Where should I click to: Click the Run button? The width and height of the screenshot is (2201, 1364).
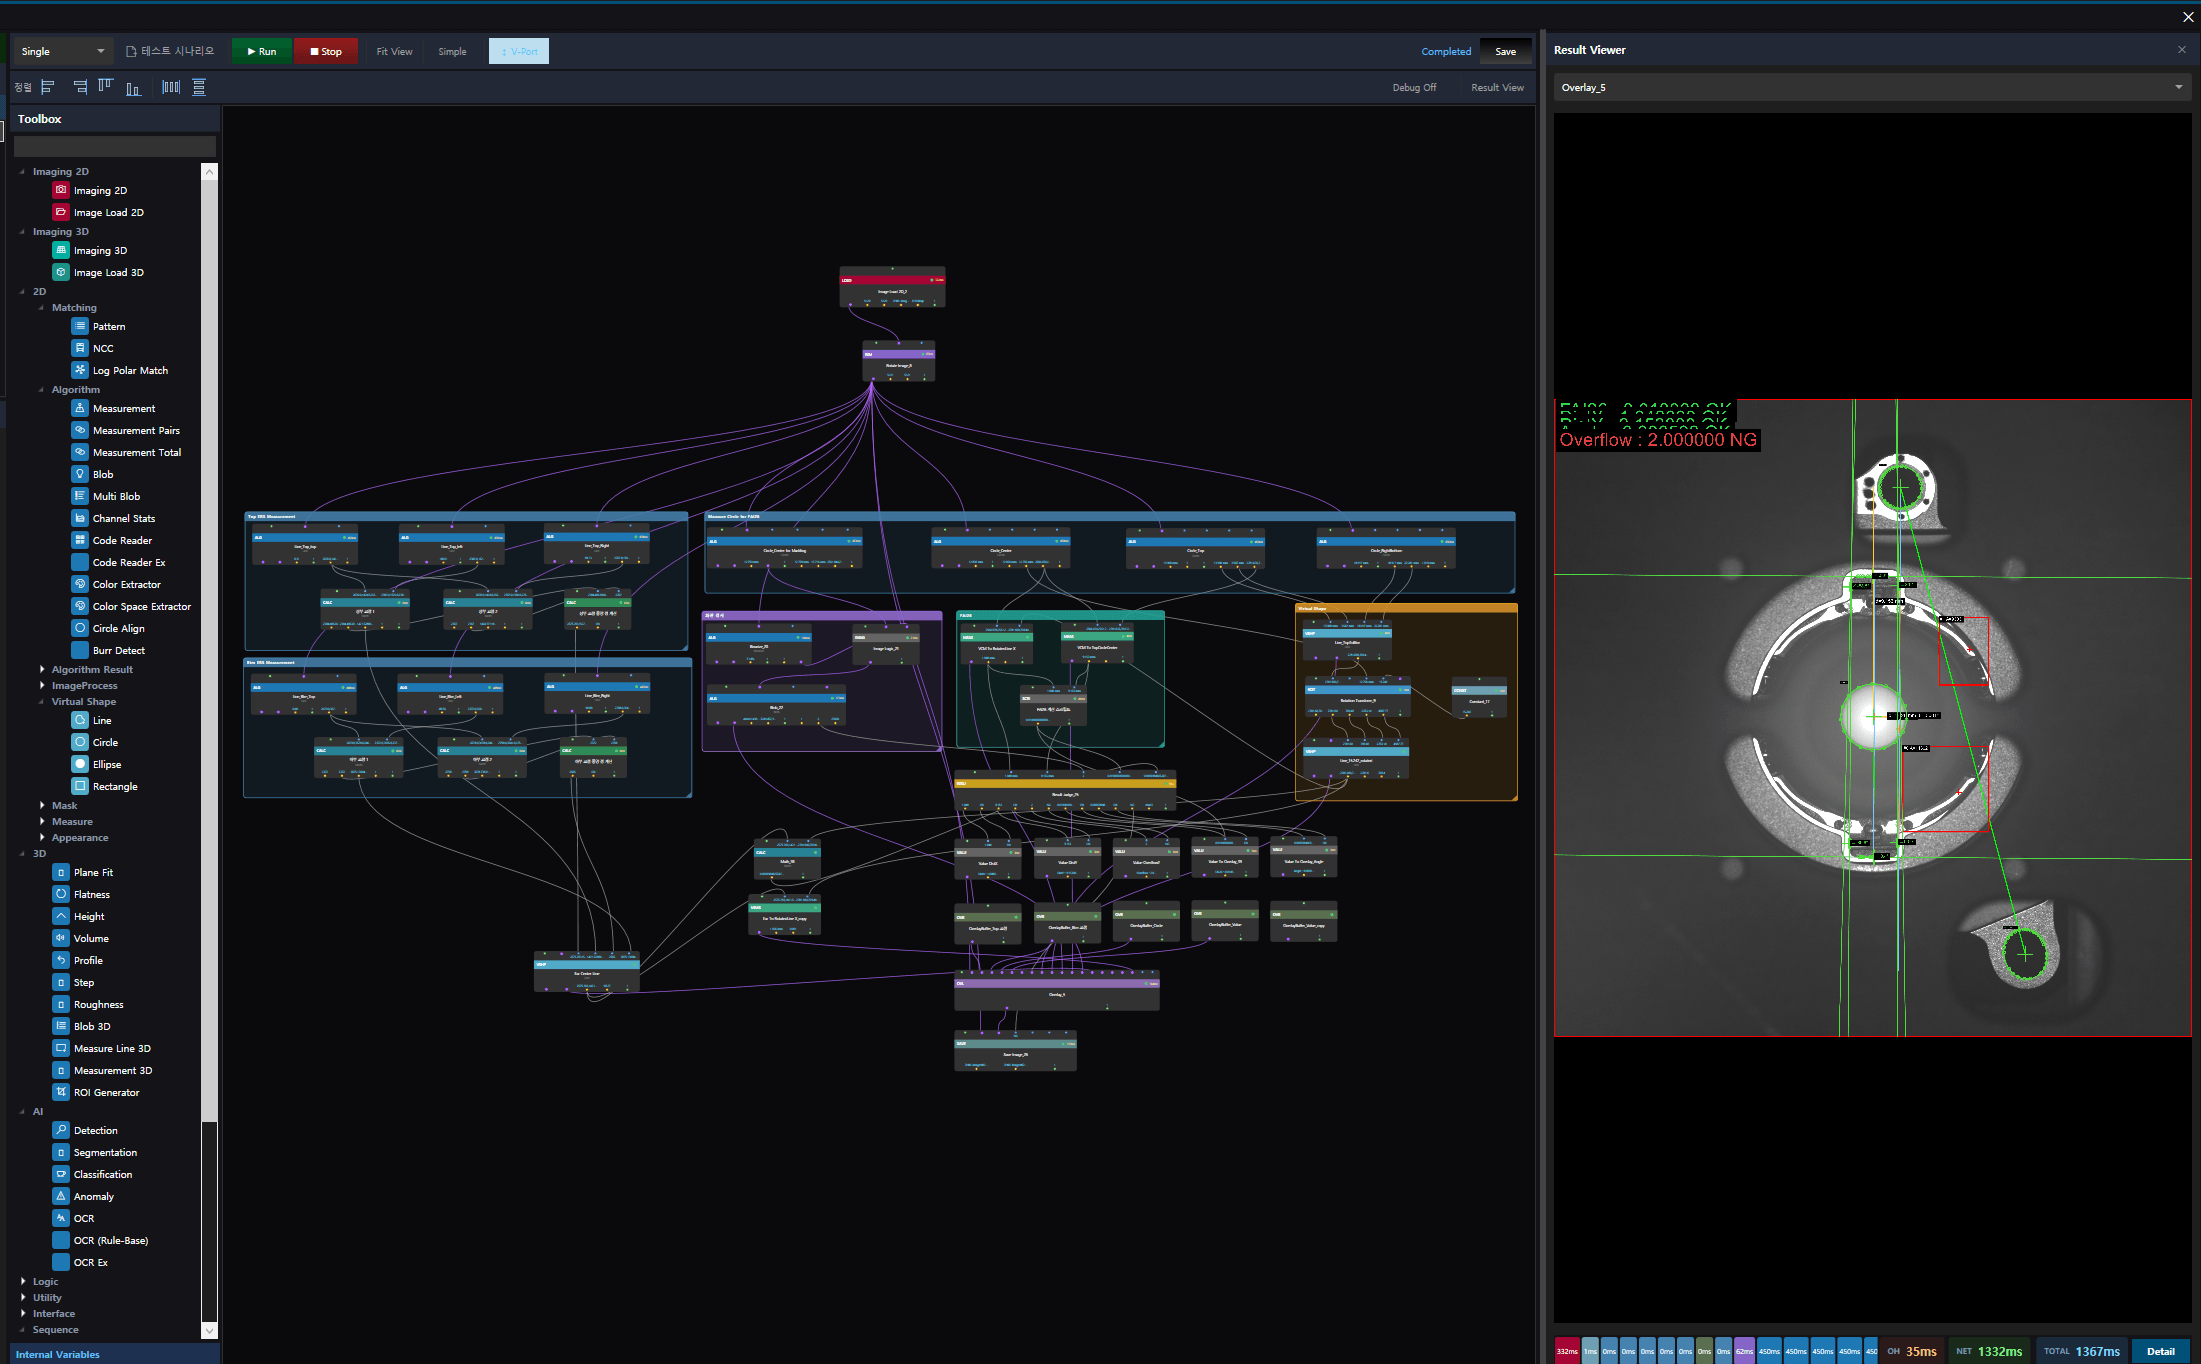tap(262, 51)
